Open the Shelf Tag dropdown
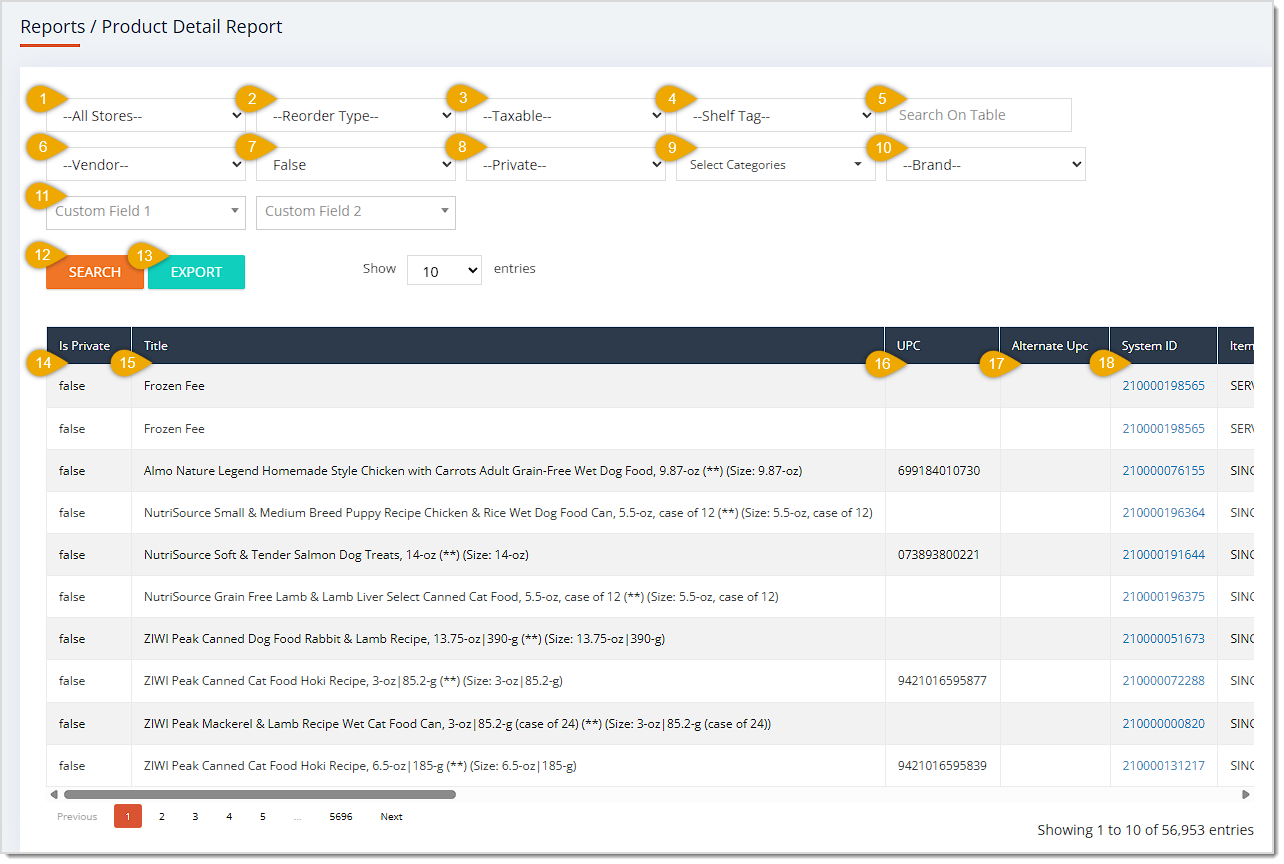Screen dimensions: 1284x864 pyautogui.click(x=776, y=115)
